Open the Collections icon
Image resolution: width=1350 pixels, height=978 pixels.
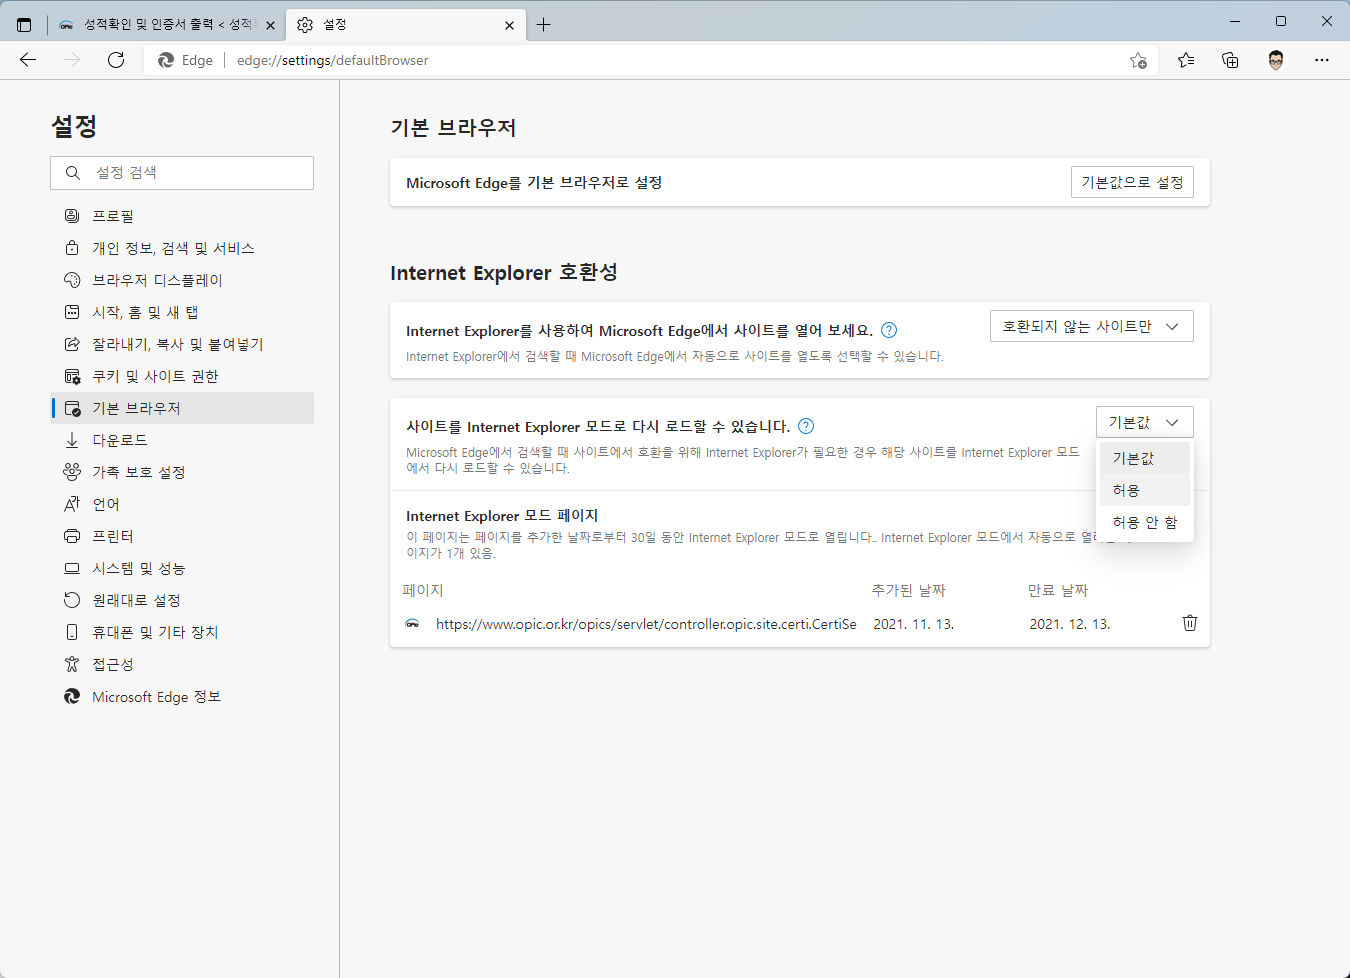click(1230, 60)
